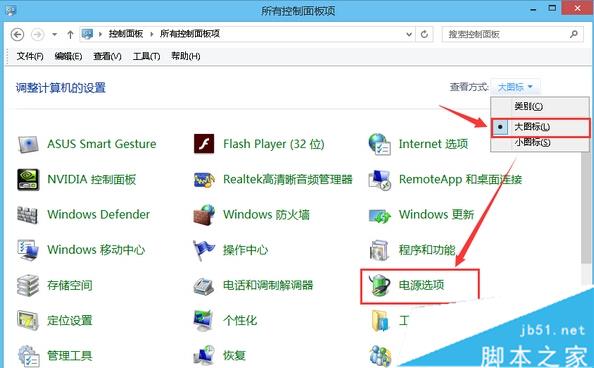Click the Phone and Modem icon
Screen dimensions: 594x368
coord(204,286)
